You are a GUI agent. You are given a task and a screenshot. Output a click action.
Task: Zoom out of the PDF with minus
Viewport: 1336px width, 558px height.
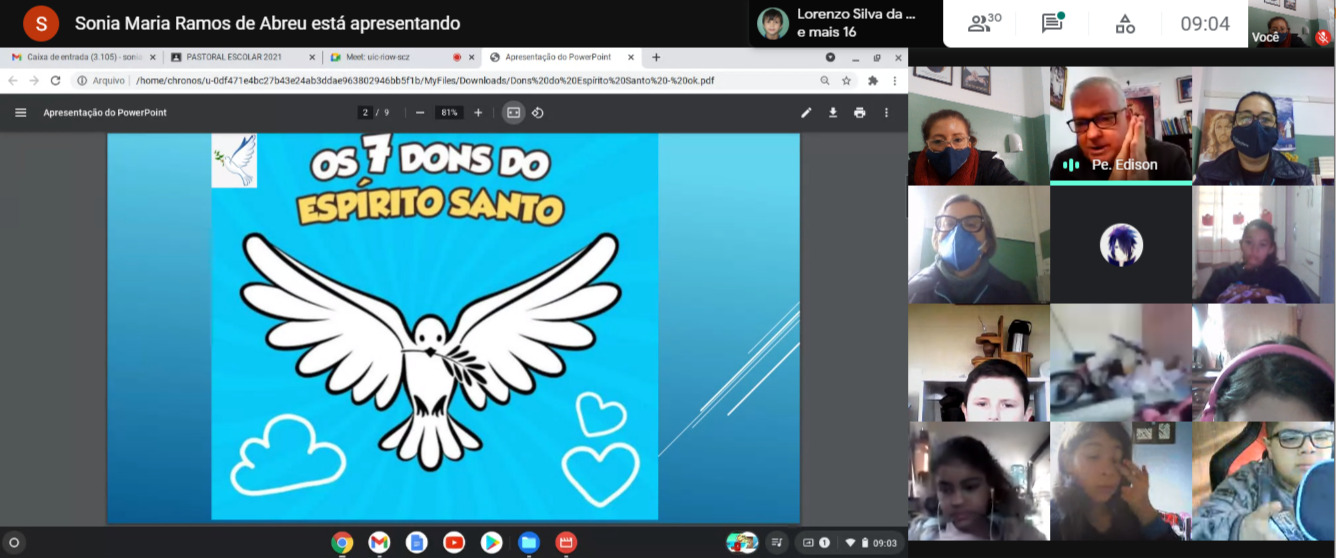420,113
